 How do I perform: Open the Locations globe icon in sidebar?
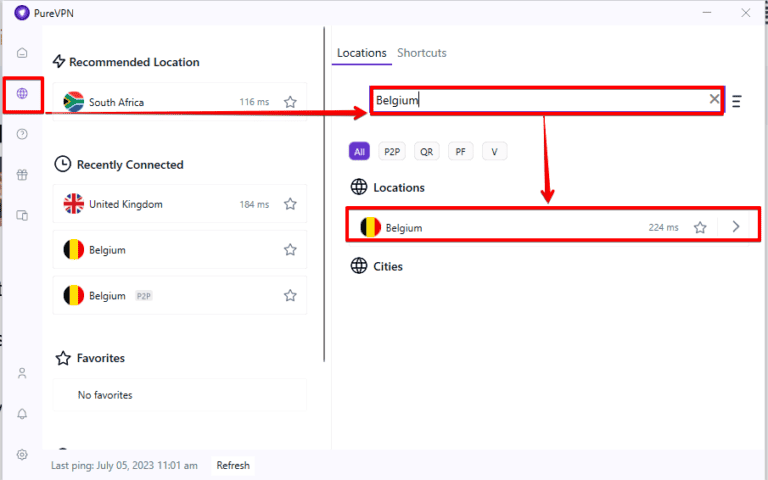tap(22, 94)
